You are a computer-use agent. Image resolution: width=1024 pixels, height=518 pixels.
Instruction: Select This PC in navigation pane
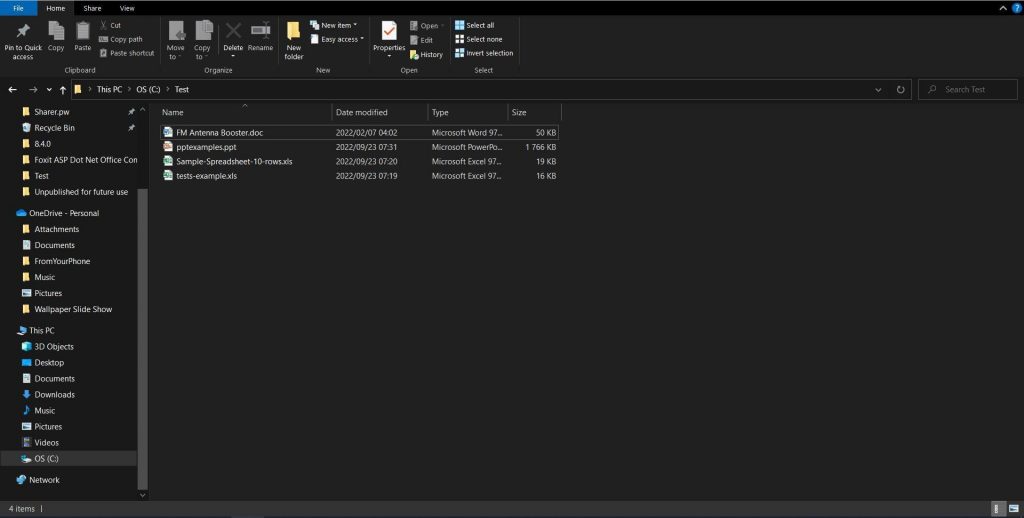tap(42, 331)
